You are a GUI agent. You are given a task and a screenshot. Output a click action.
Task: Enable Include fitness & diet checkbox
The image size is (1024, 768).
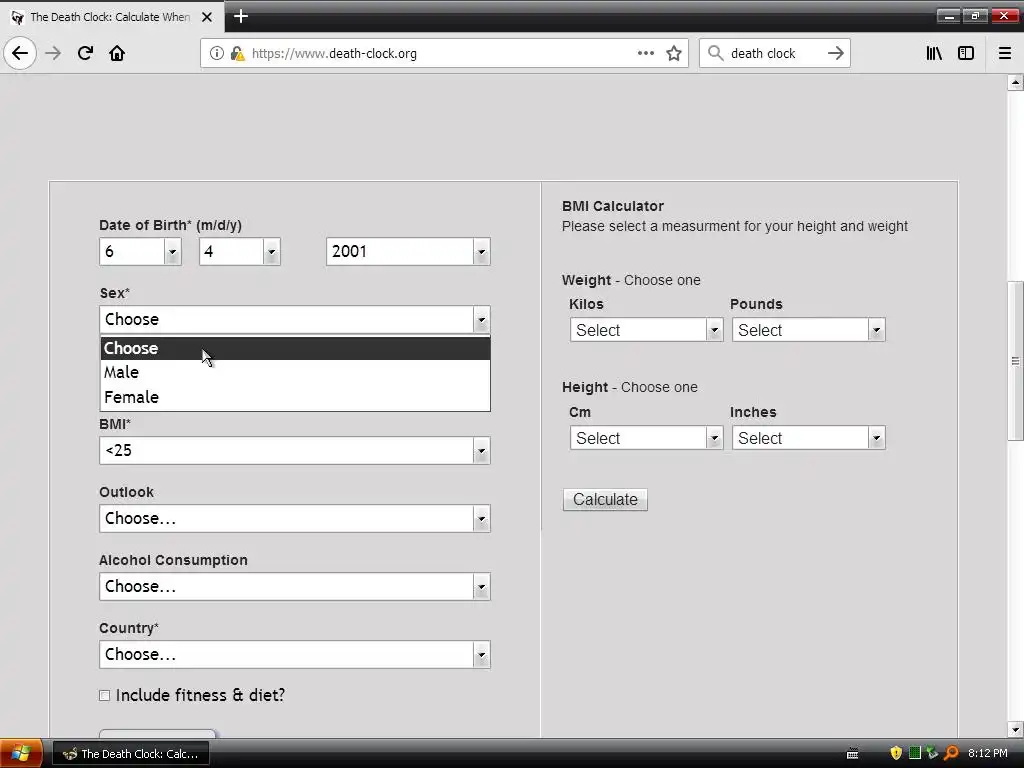[104, 696]
